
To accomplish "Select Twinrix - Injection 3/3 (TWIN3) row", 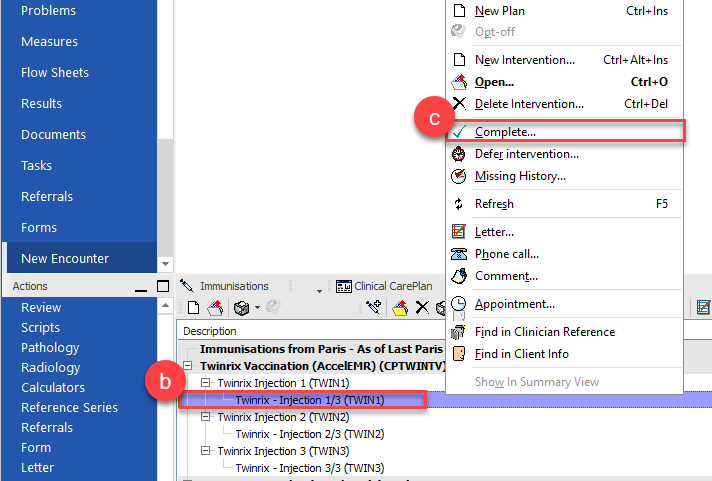I will tap(310, 468).
